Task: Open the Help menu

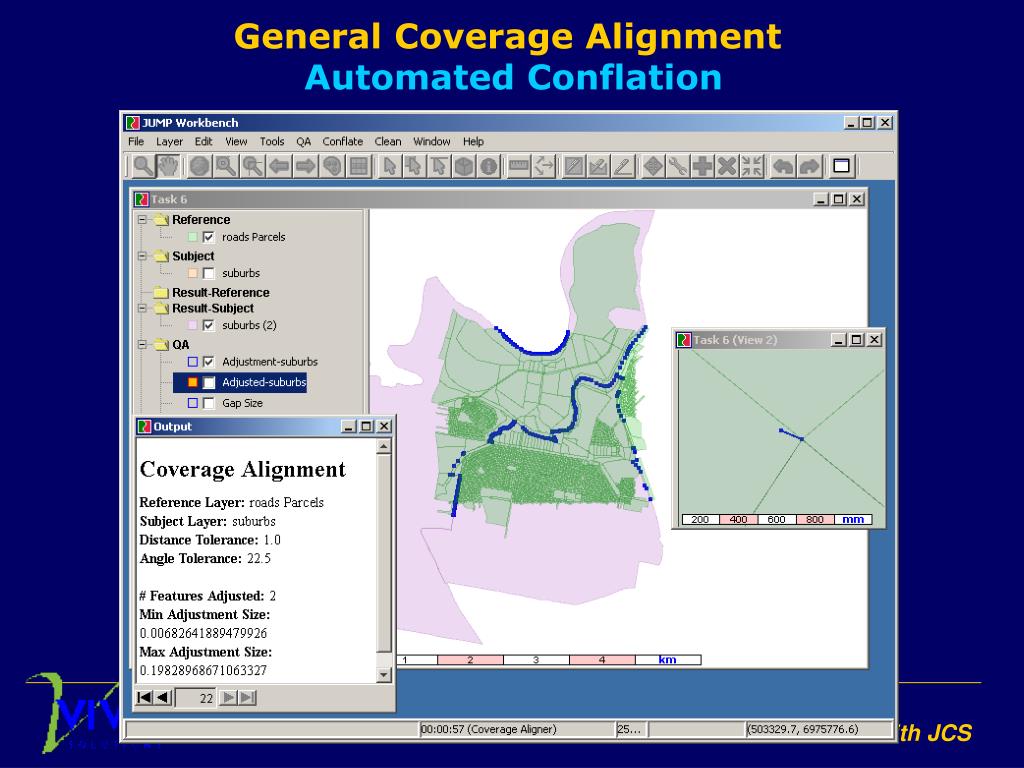Action: point(473,141)
